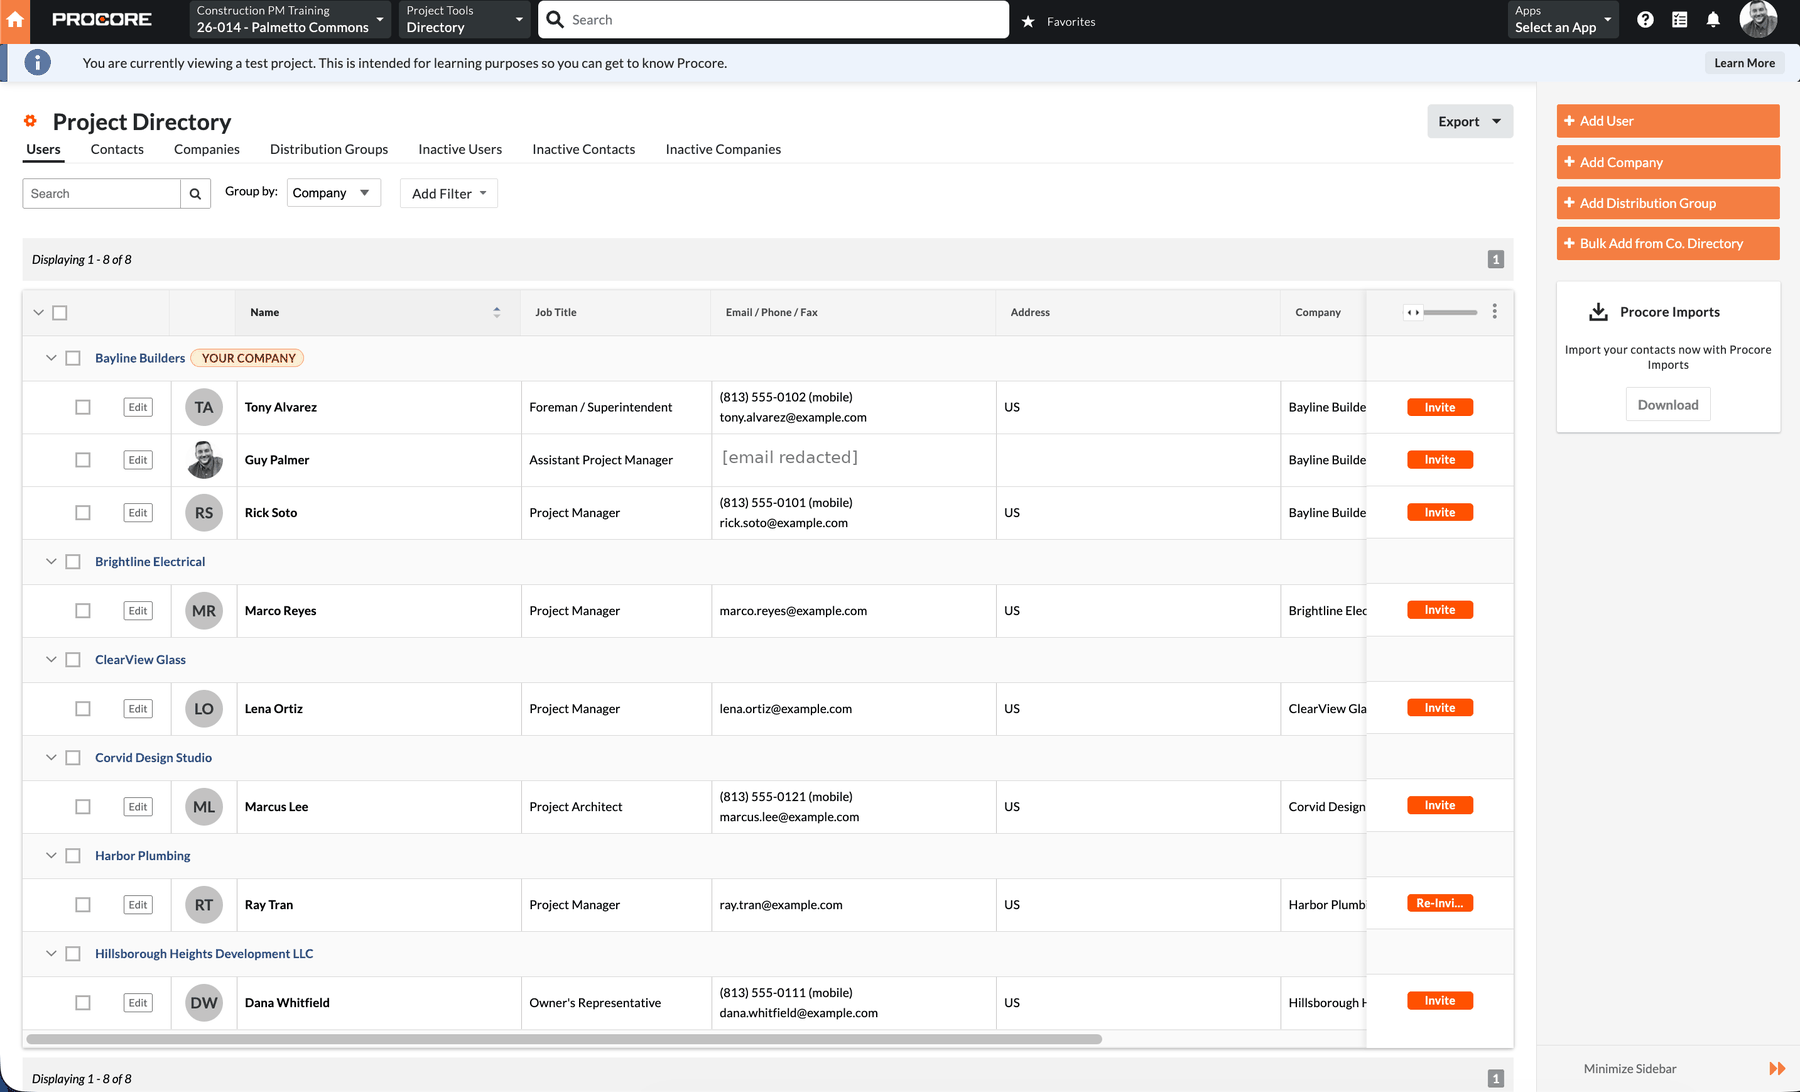Open the Inactive Users tab
1800x1092 pixels.
(460, 149)
